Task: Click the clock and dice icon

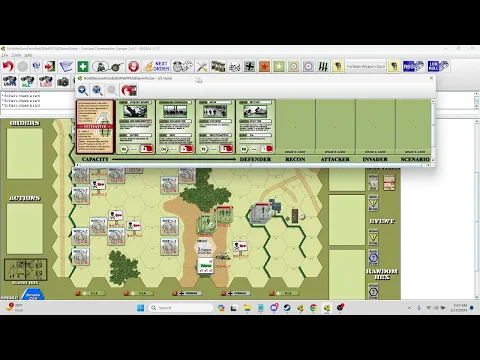Action: (182, 66)
